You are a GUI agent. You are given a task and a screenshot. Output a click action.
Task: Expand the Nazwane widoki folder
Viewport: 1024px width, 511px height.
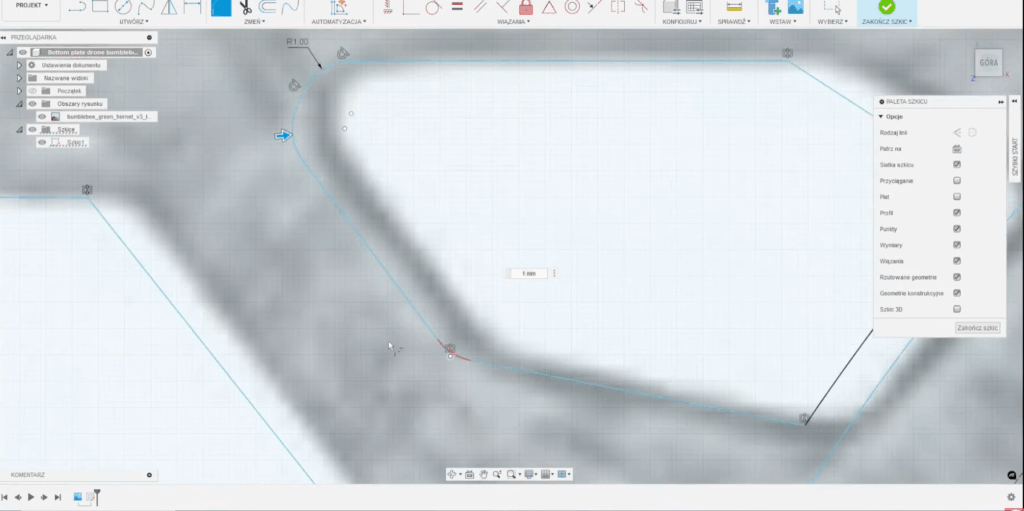click(x=19, y=78)
